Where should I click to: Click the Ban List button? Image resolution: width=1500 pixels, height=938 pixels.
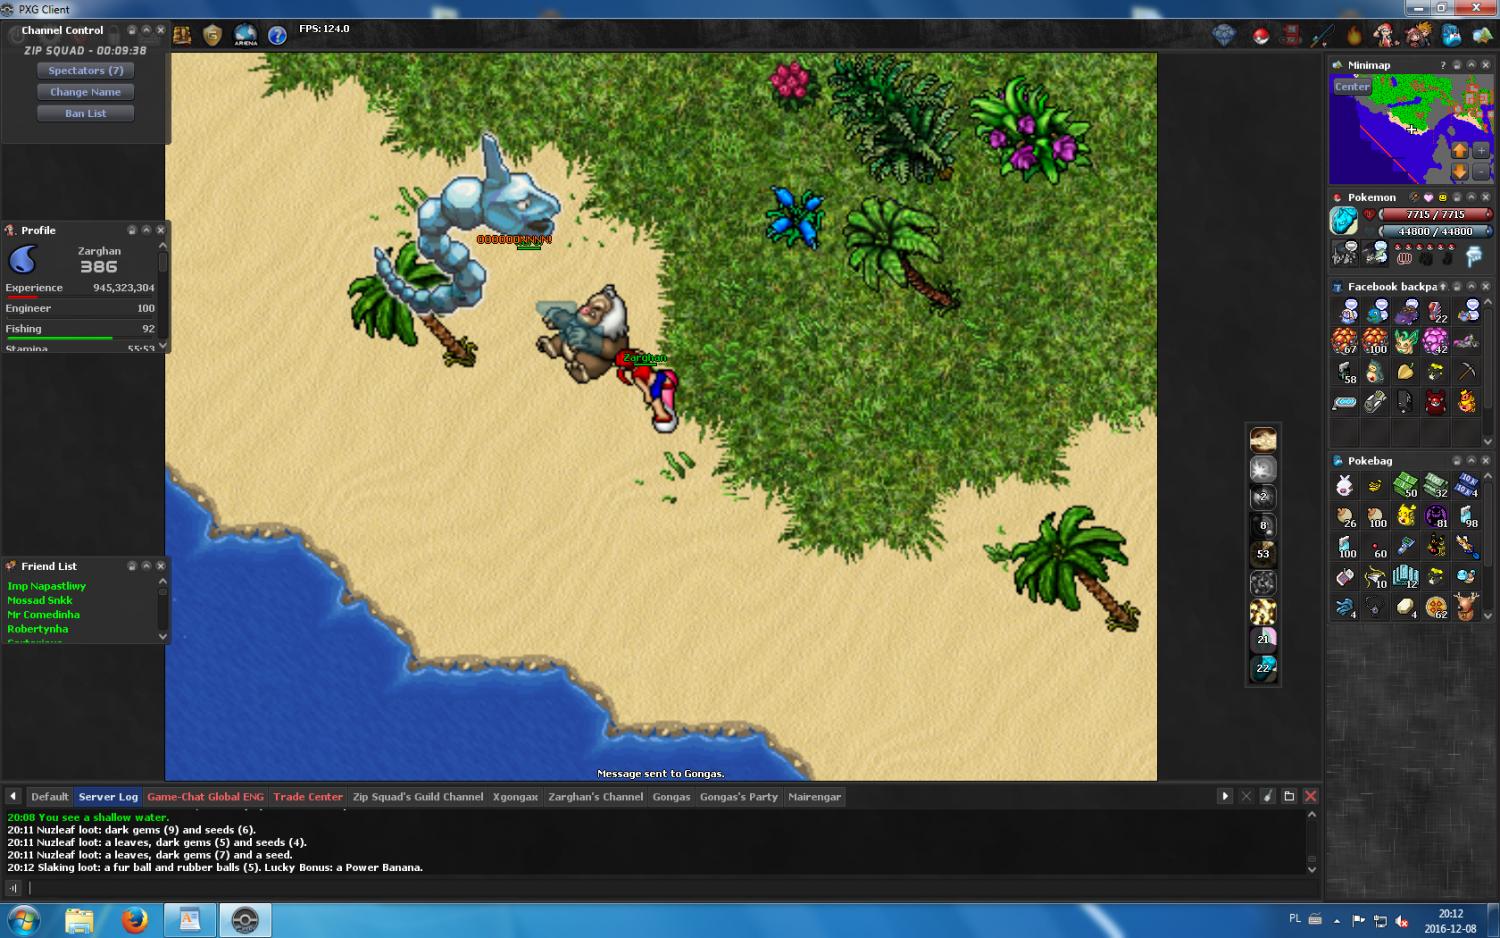(x=86, y=114)
